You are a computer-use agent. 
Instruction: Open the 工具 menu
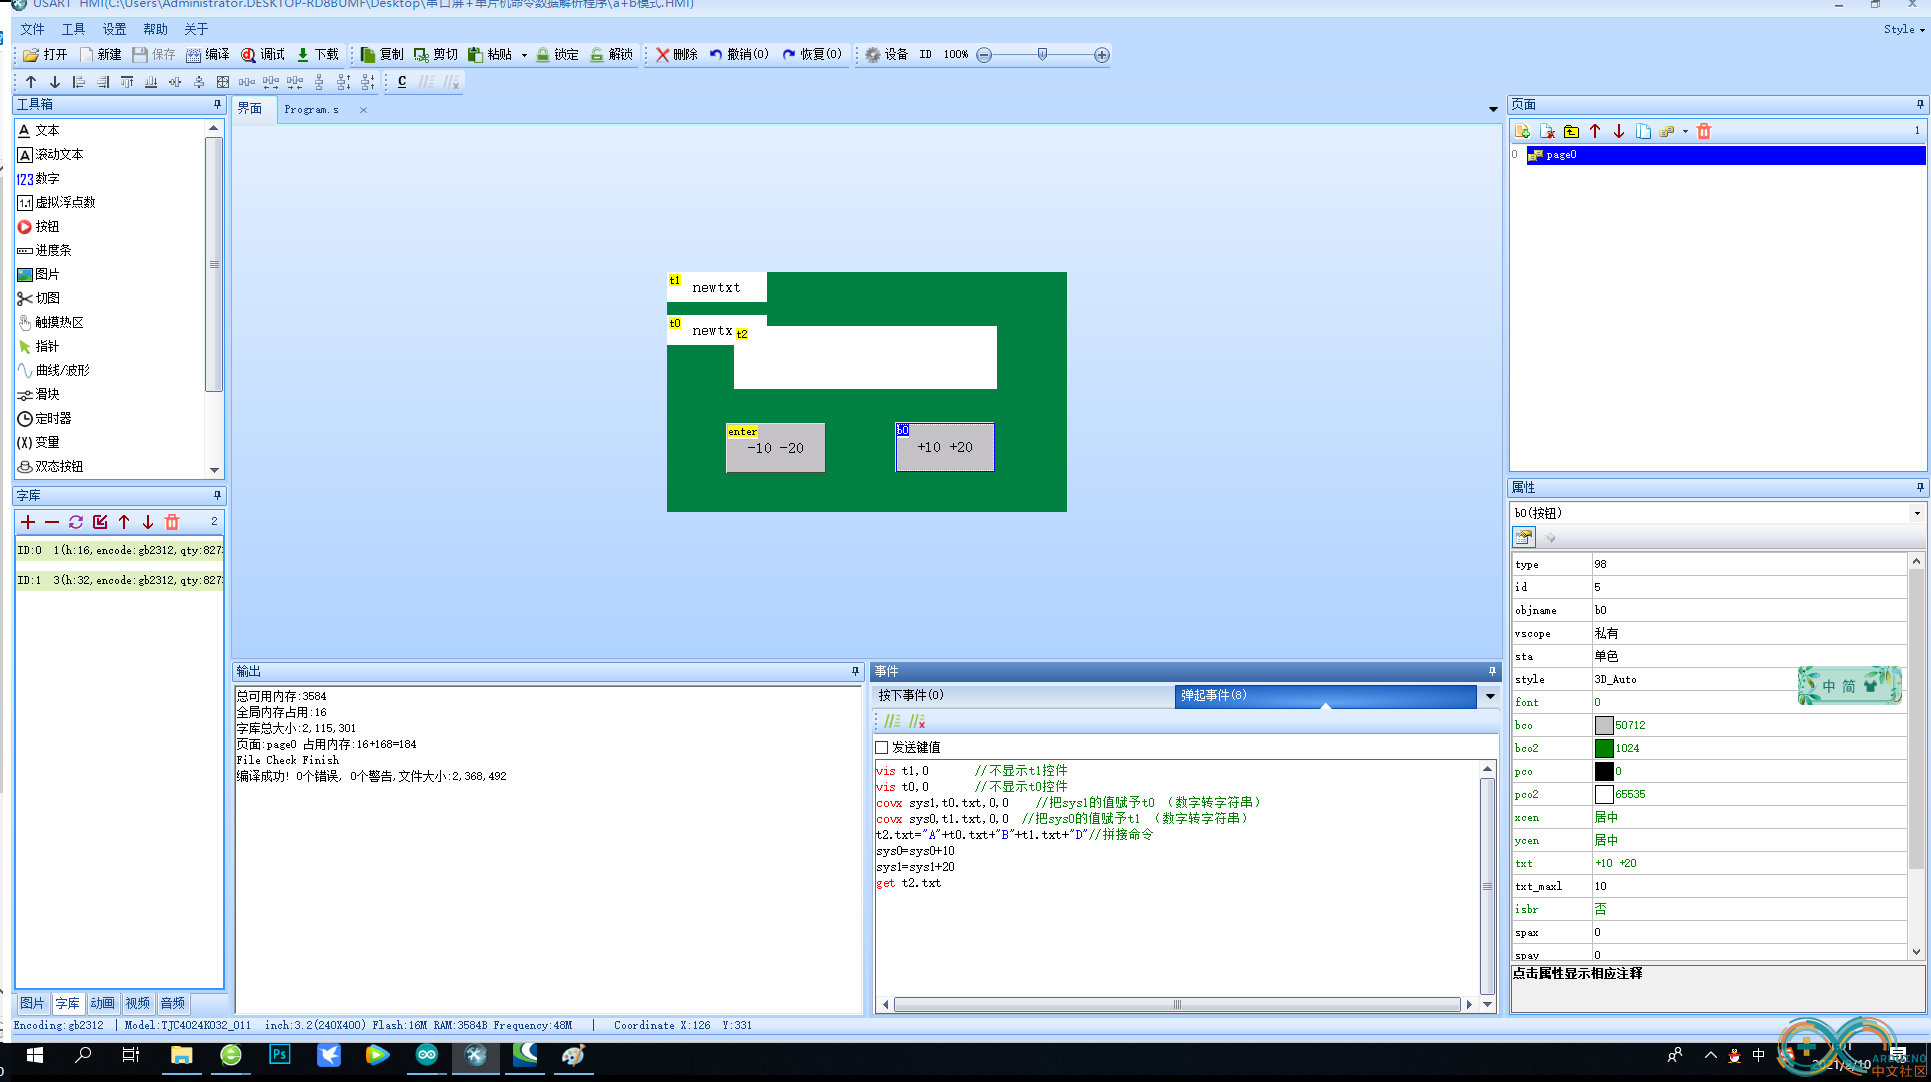coord(74,29)
